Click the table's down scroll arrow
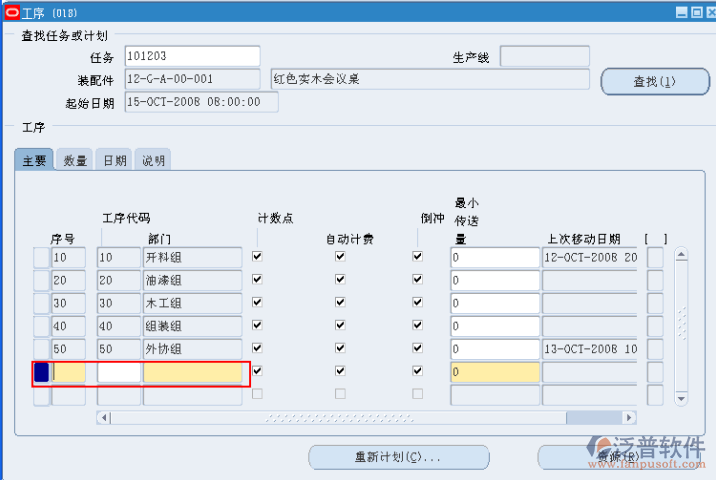 [681, 399]
